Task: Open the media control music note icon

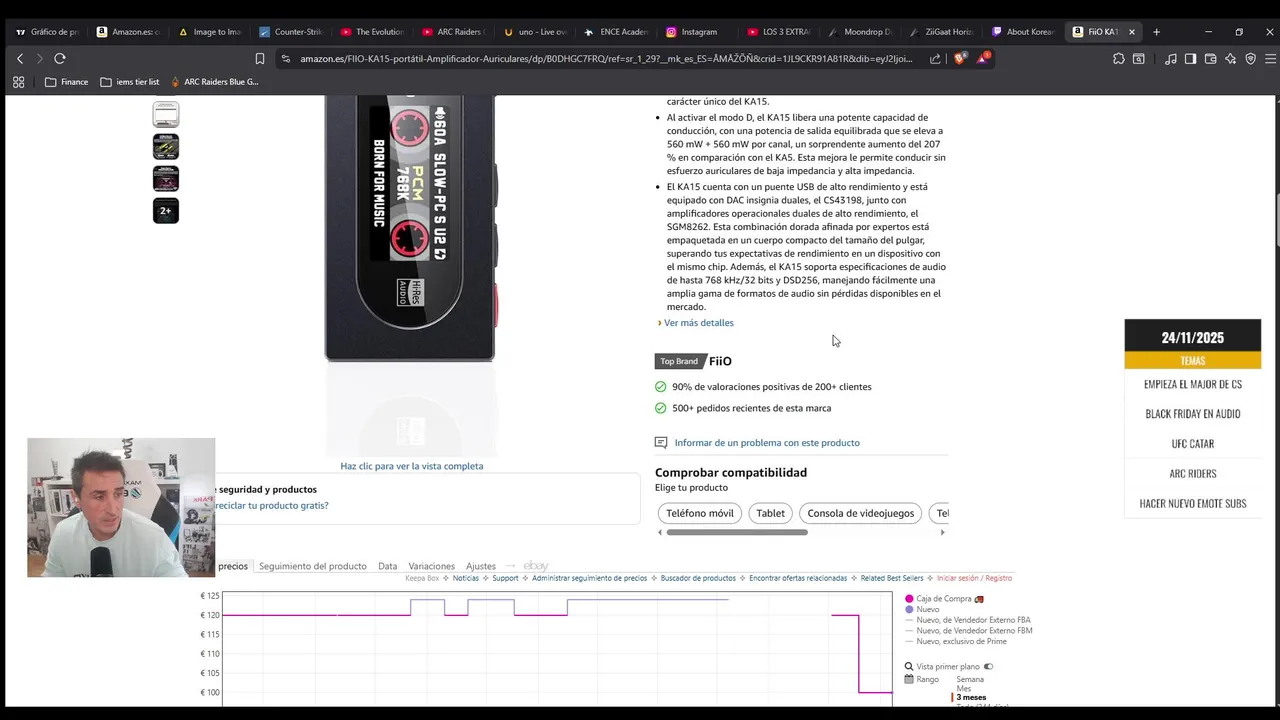Action: click(x=1170, y=59)
